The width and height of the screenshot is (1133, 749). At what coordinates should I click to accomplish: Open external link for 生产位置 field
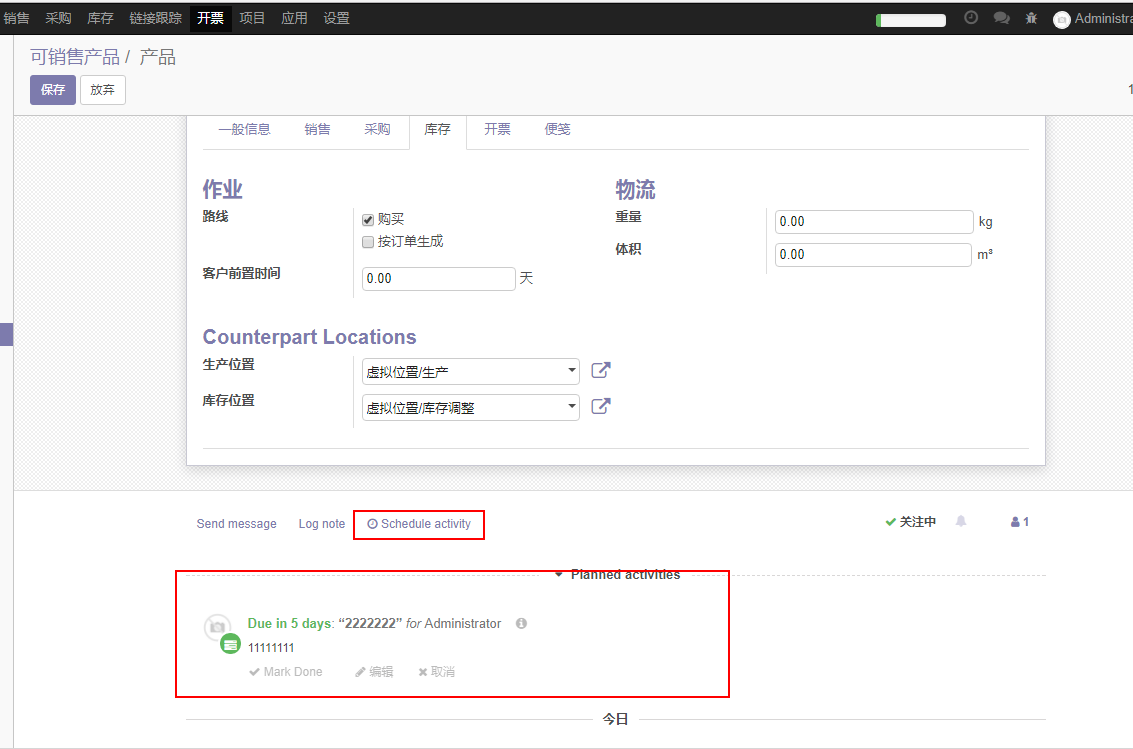tap(600, 371)
